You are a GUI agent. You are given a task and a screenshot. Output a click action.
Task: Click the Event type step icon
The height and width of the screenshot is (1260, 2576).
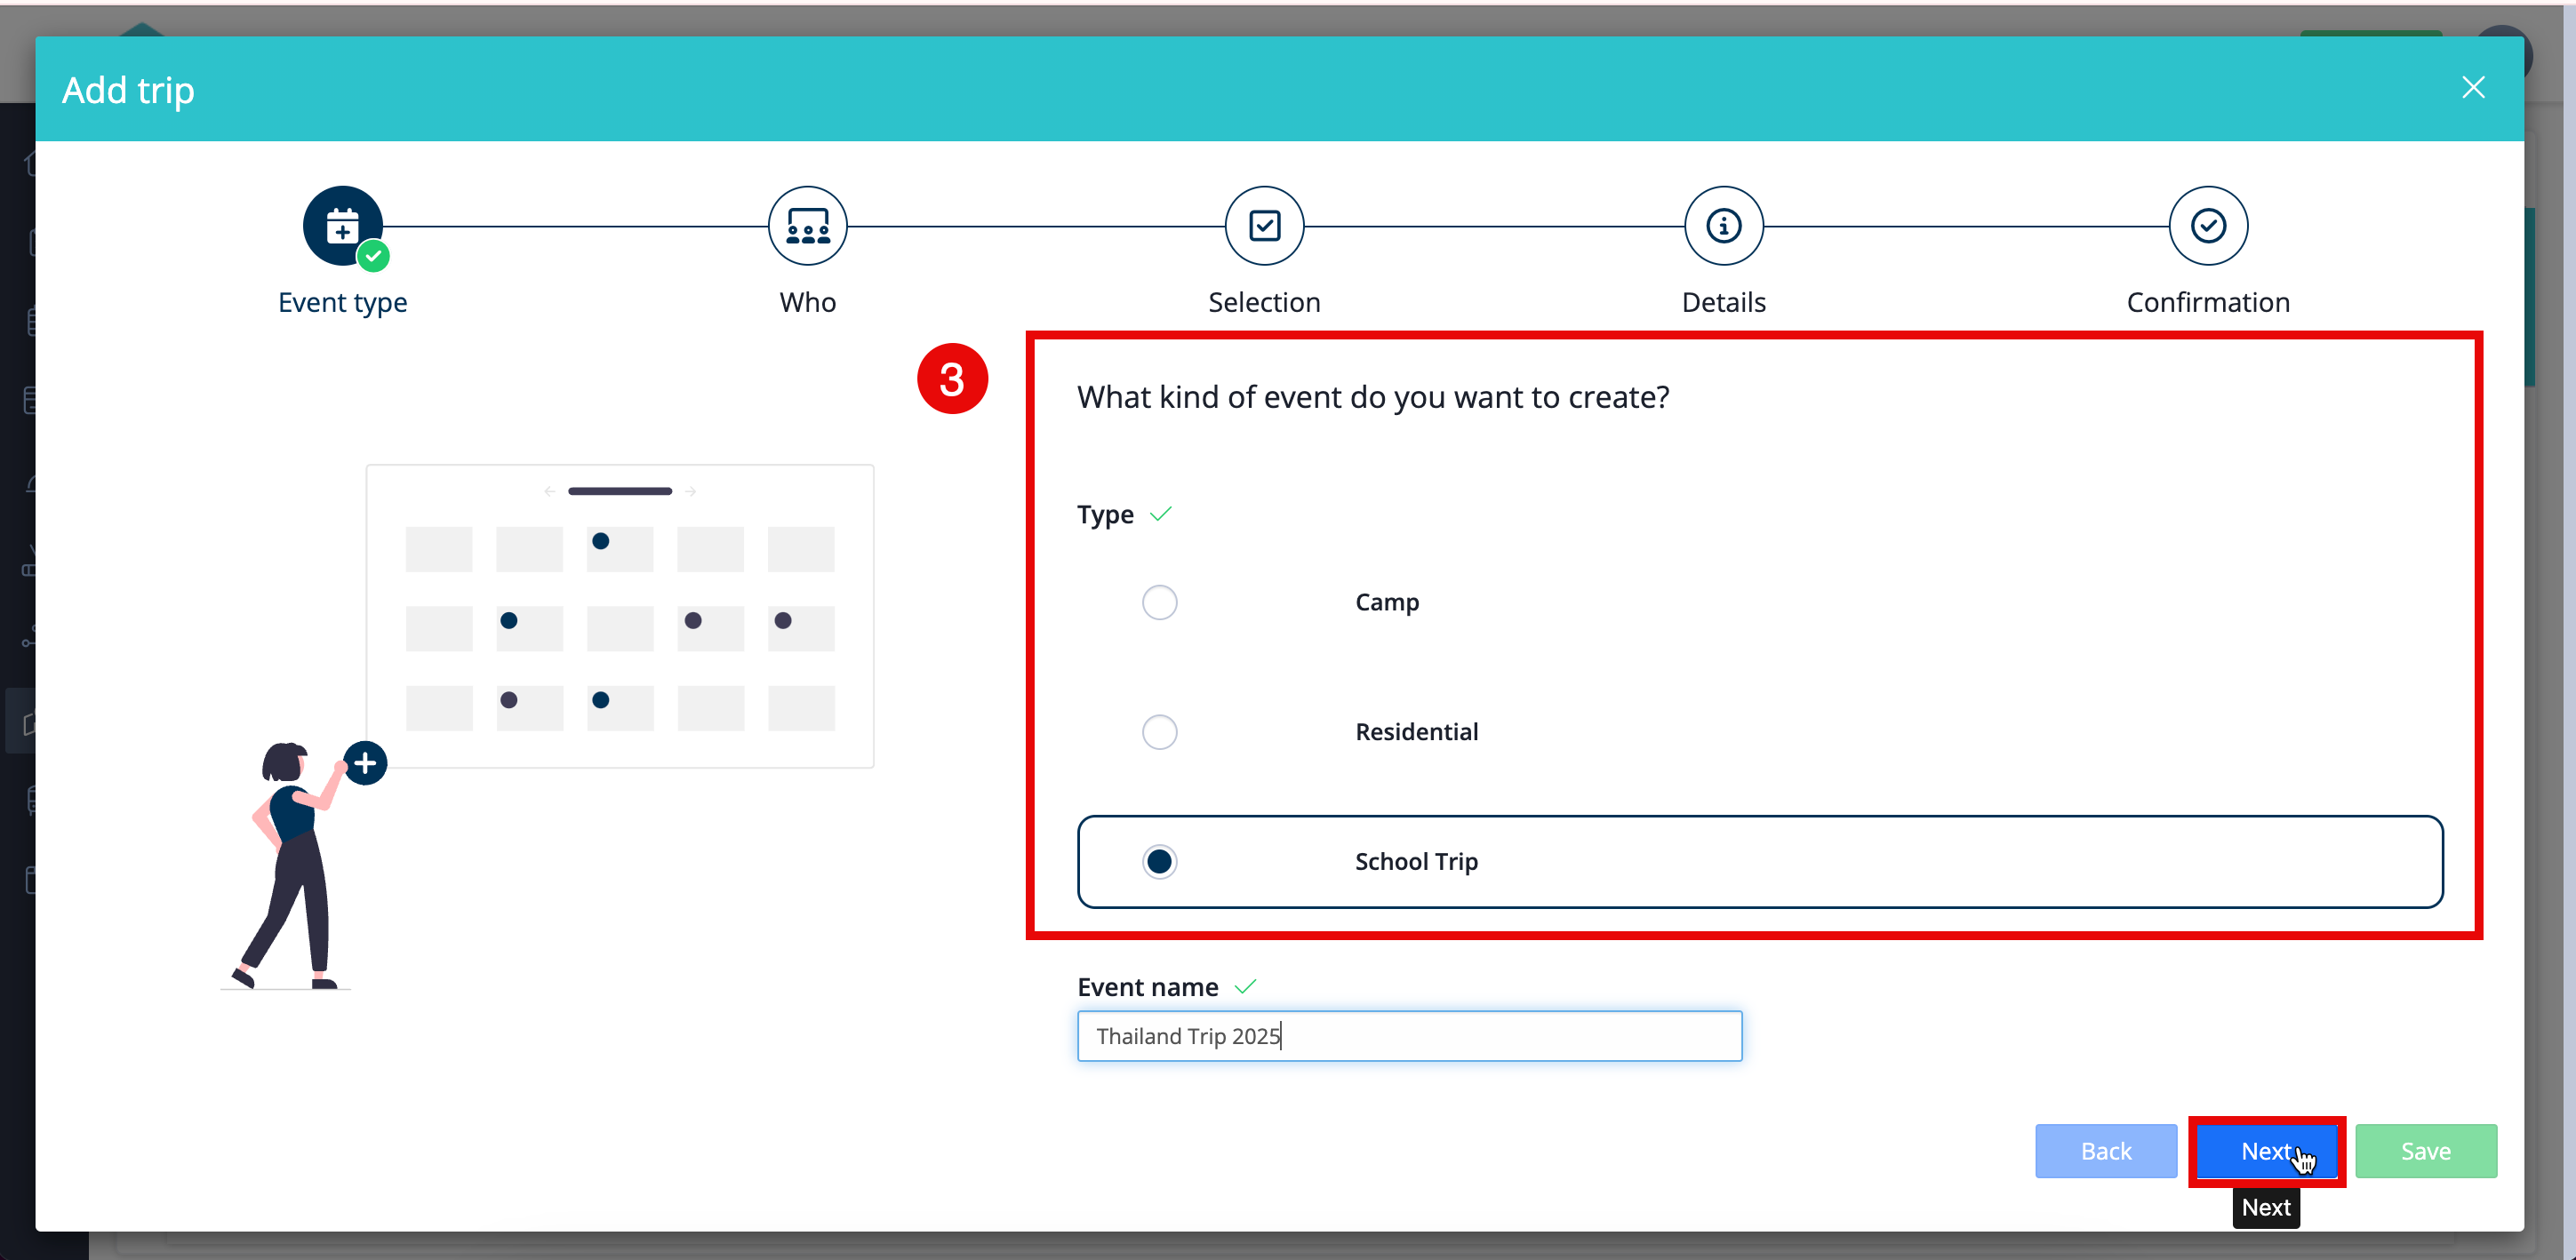coord(343,226)
